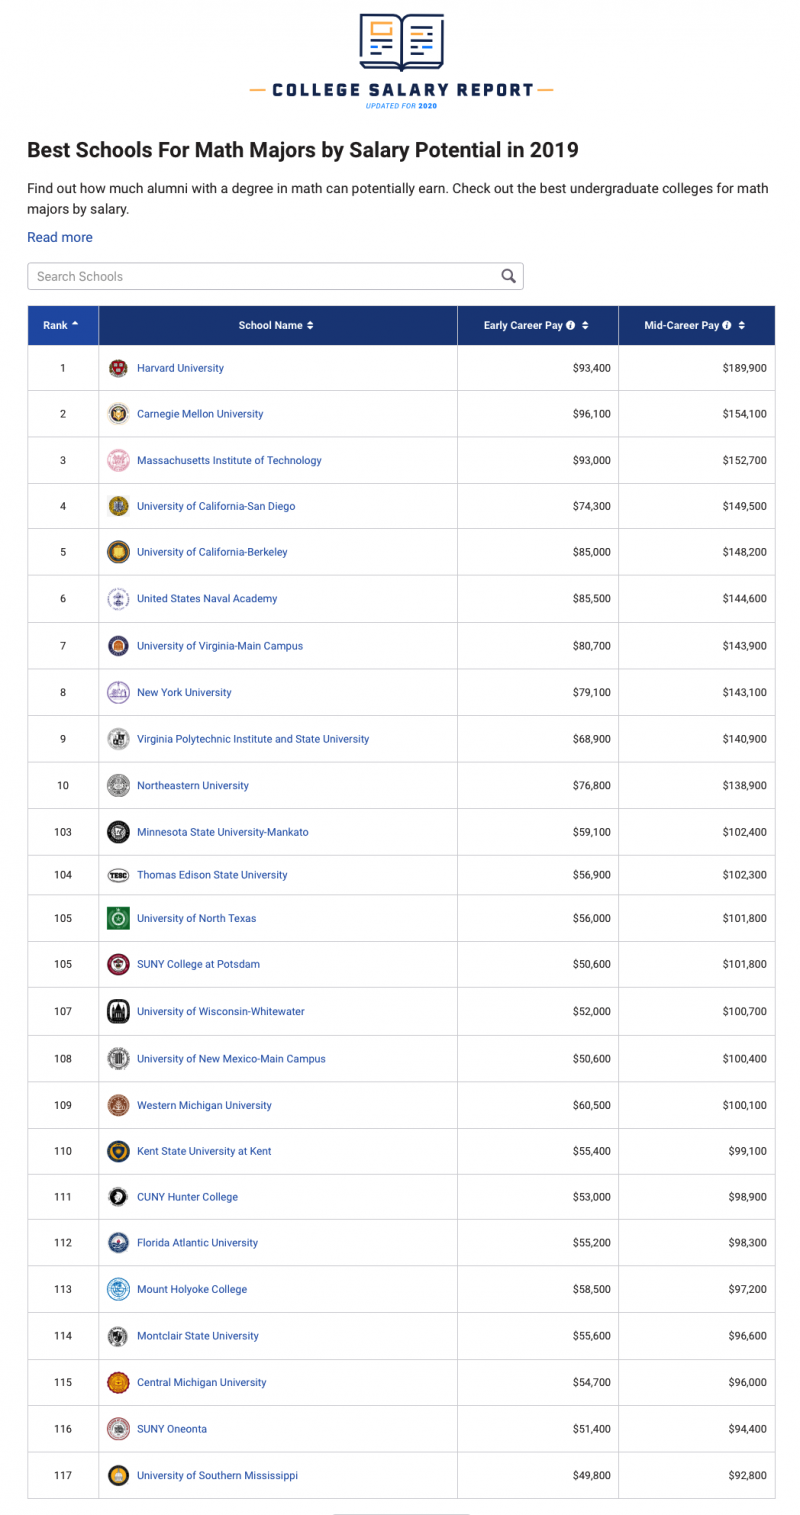Screen dimensions: 800x1515
Task: Open the CUNY Hunter College link
Action: 187,1197
